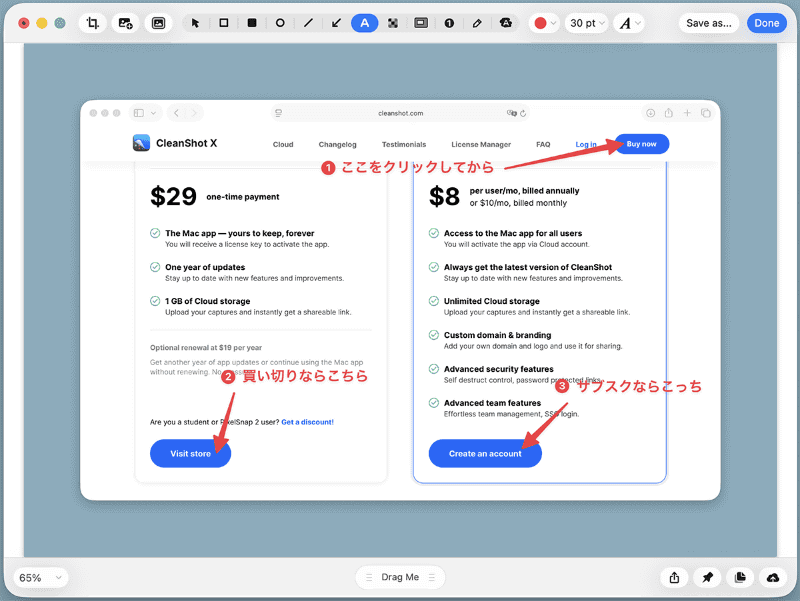Click Log in link in captured webpage

[586, 144]
